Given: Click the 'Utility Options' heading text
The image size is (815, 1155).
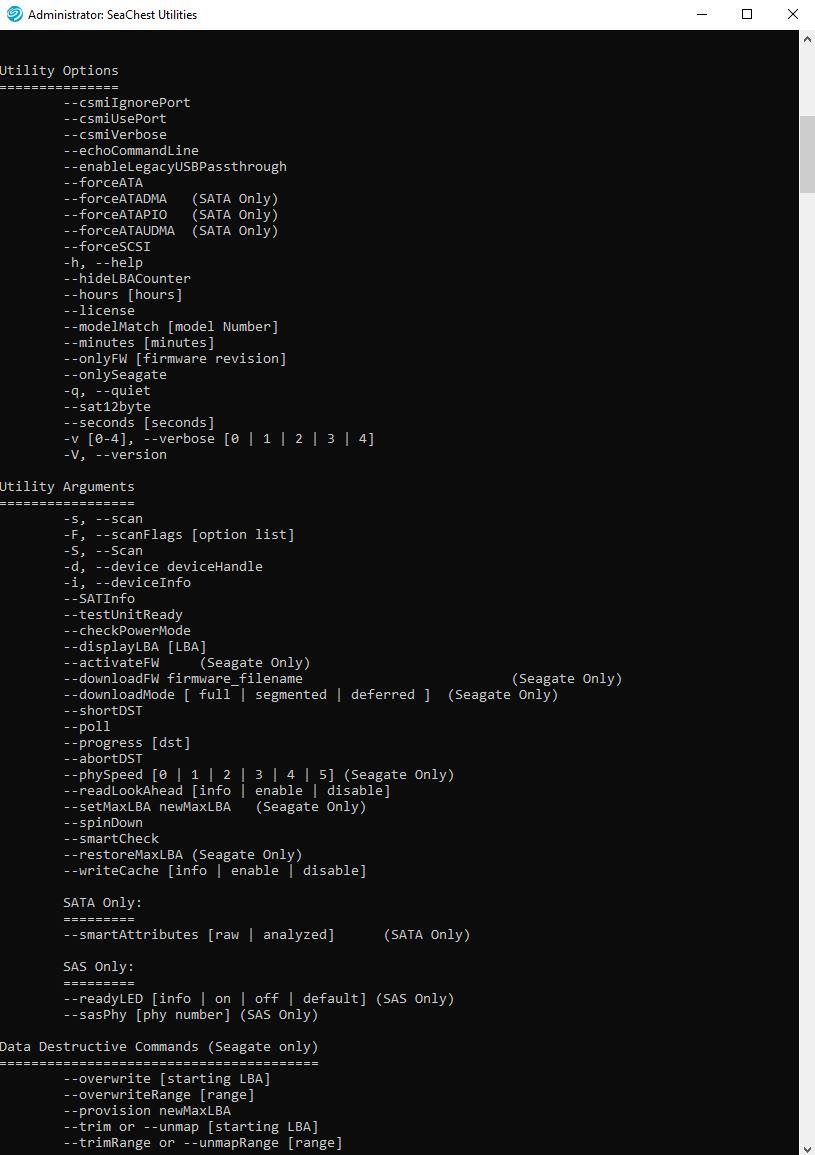Looking at the screenshot, I should (59, 71).
